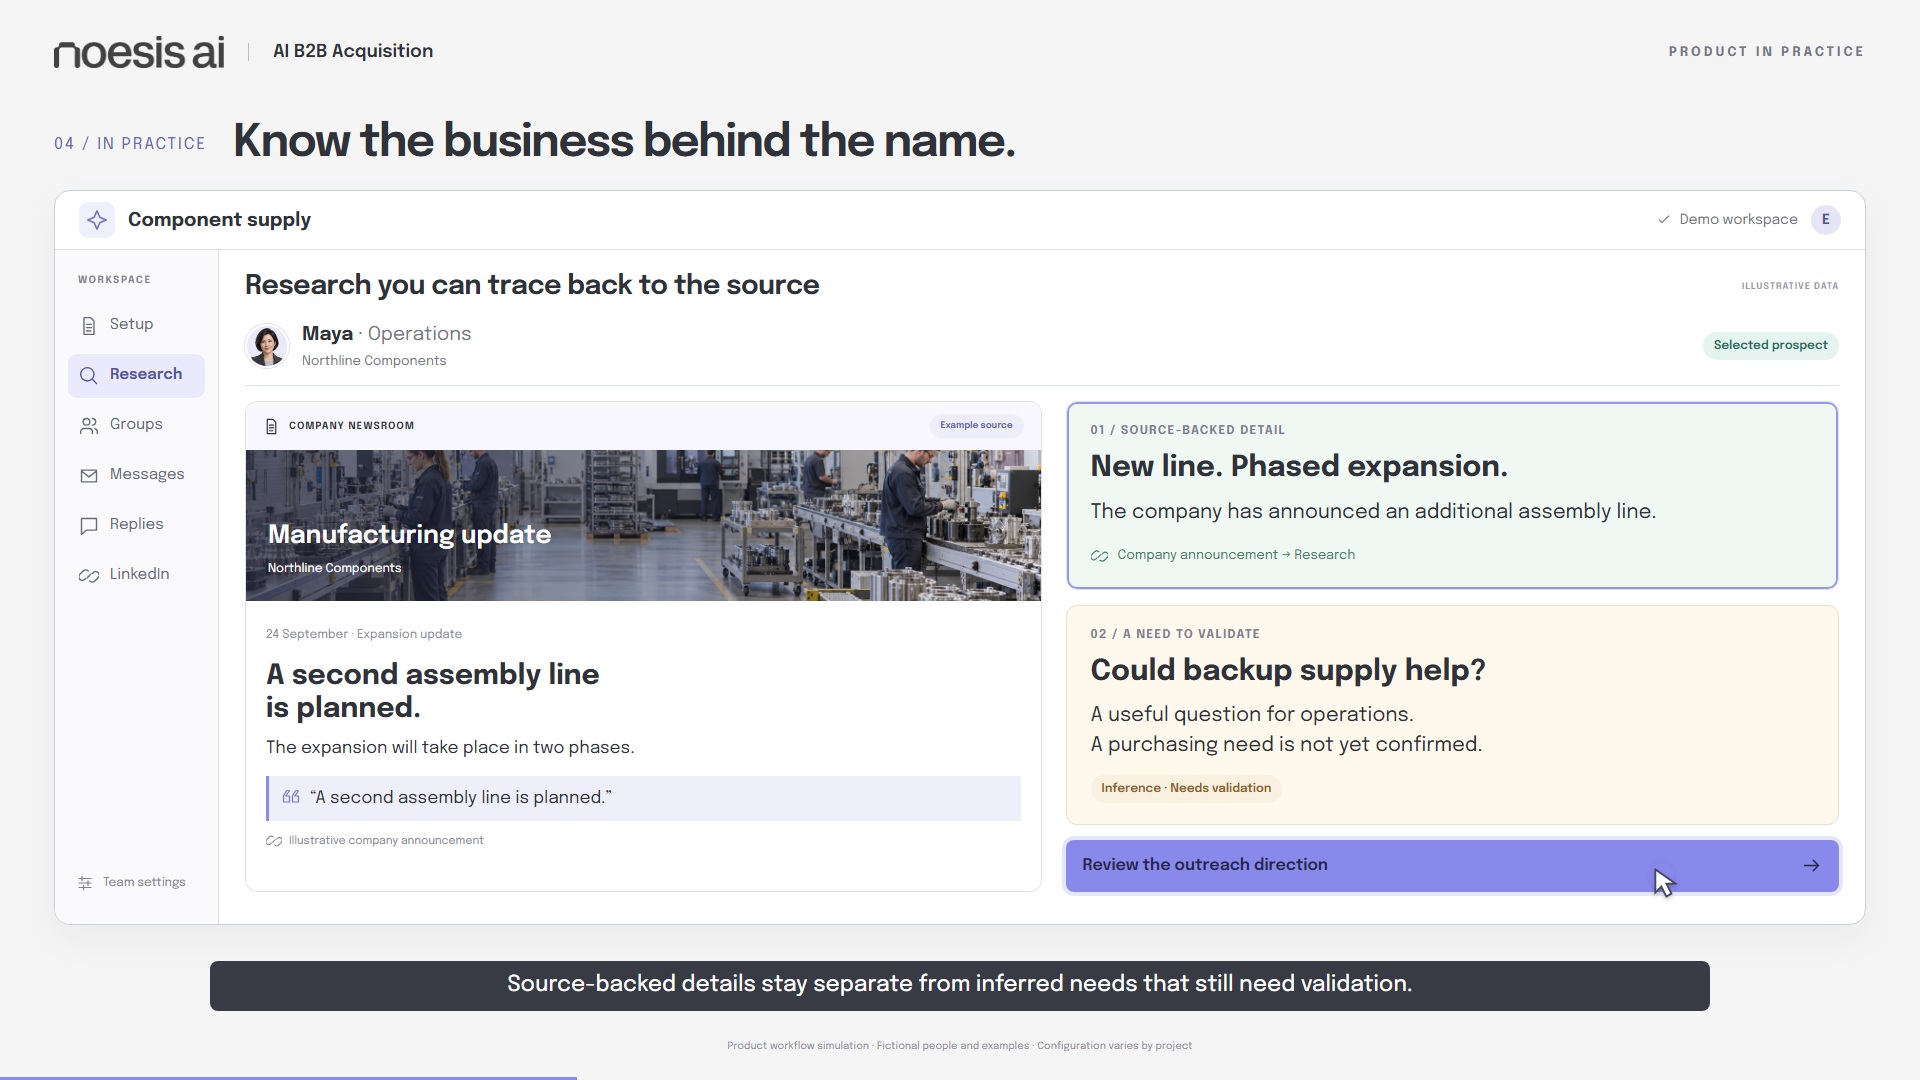Click the link icon beside Company announcement → Research
Viewport: 1920px width, 1080px height.
(1099, 556)
